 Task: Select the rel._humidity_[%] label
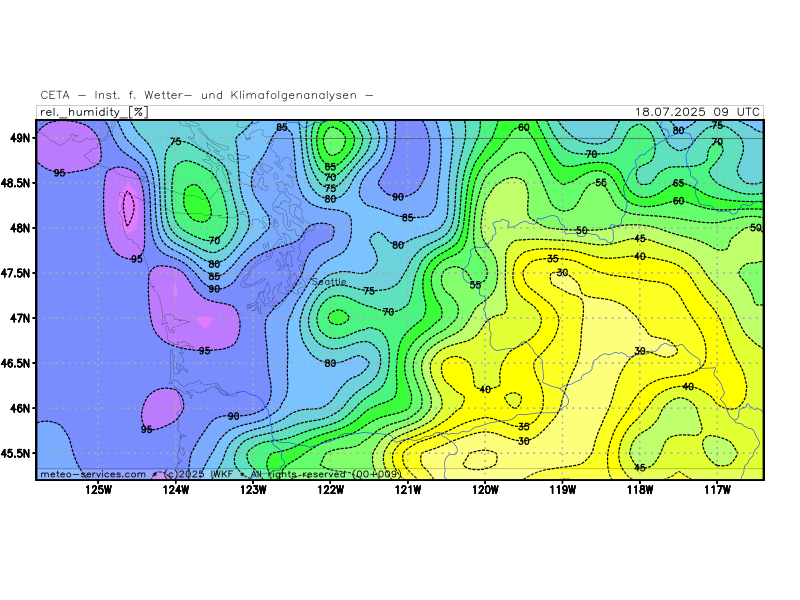tap(94, 112)
